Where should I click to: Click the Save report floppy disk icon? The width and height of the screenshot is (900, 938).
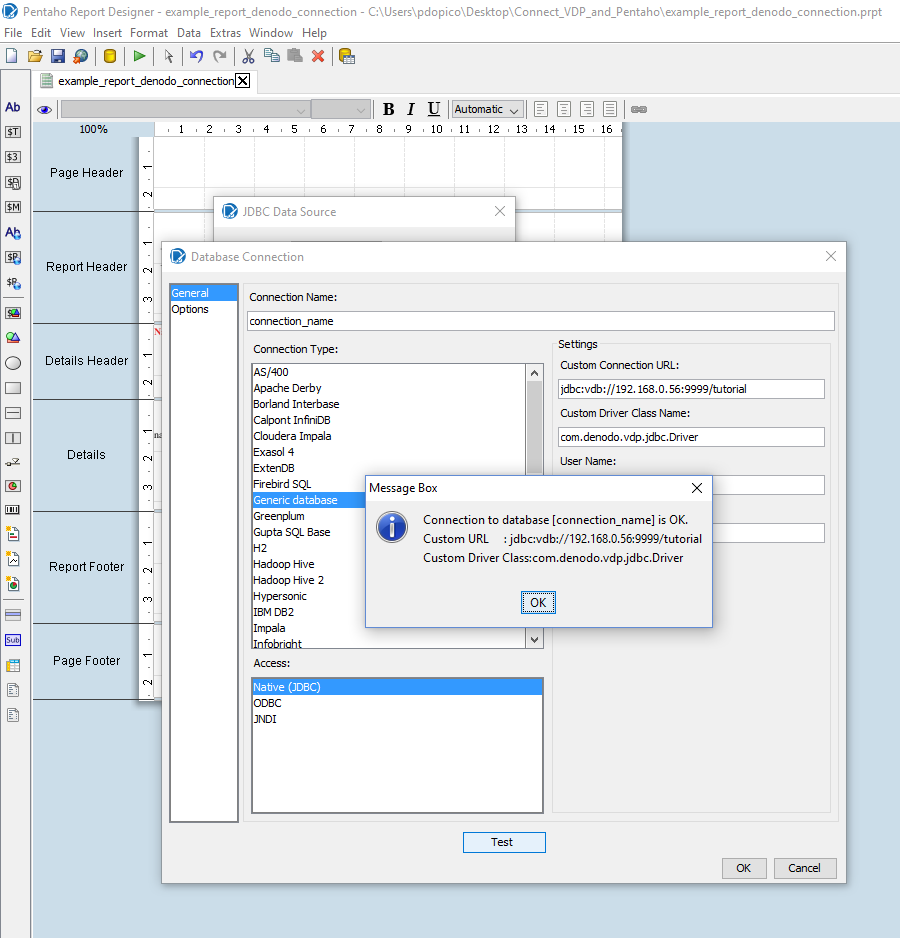click(58, 56)
